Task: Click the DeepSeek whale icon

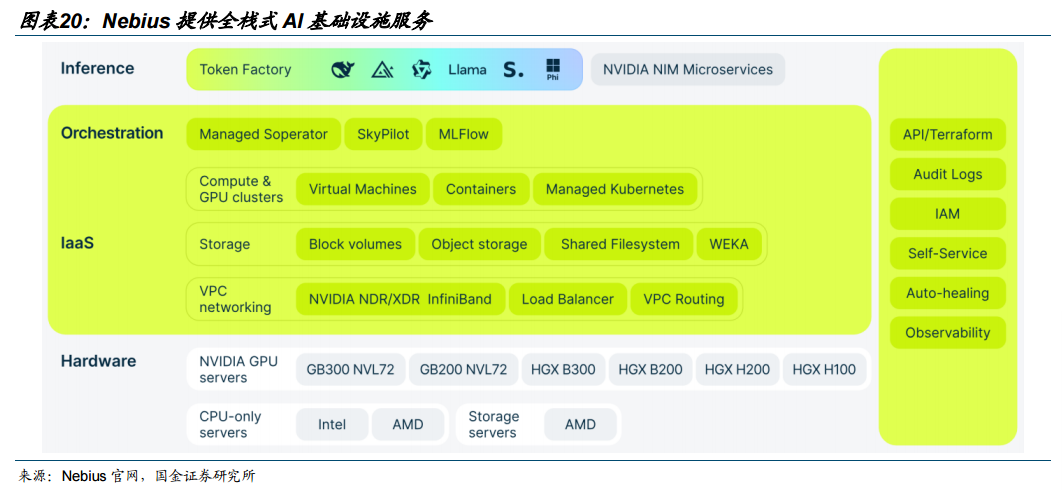Action: [x=343, y=70]
